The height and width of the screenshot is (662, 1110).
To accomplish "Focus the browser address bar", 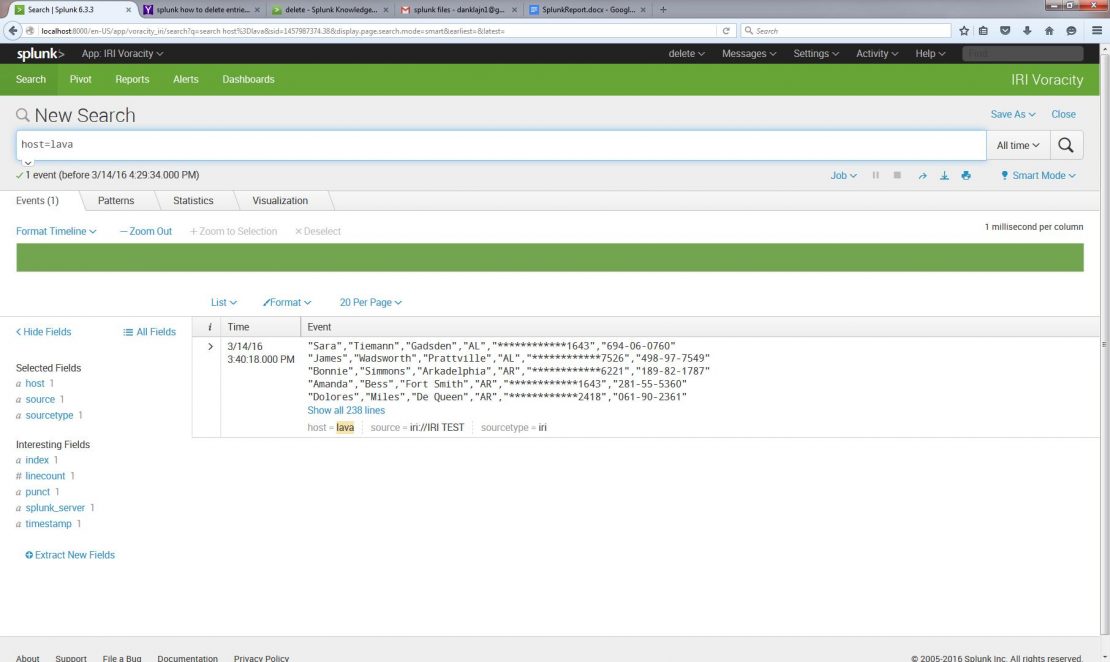I will tap(377, 30).
